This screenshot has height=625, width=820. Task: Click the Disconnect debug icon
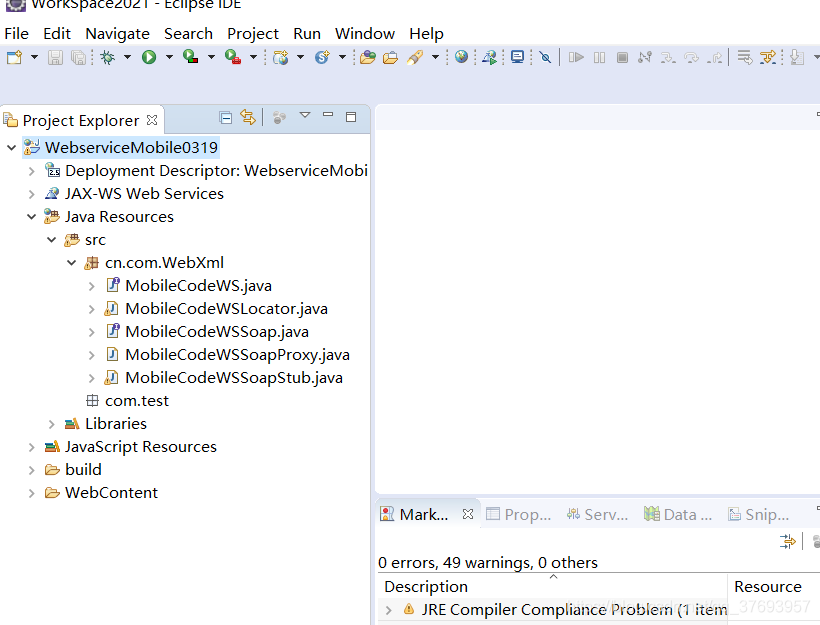coord(645,57)
